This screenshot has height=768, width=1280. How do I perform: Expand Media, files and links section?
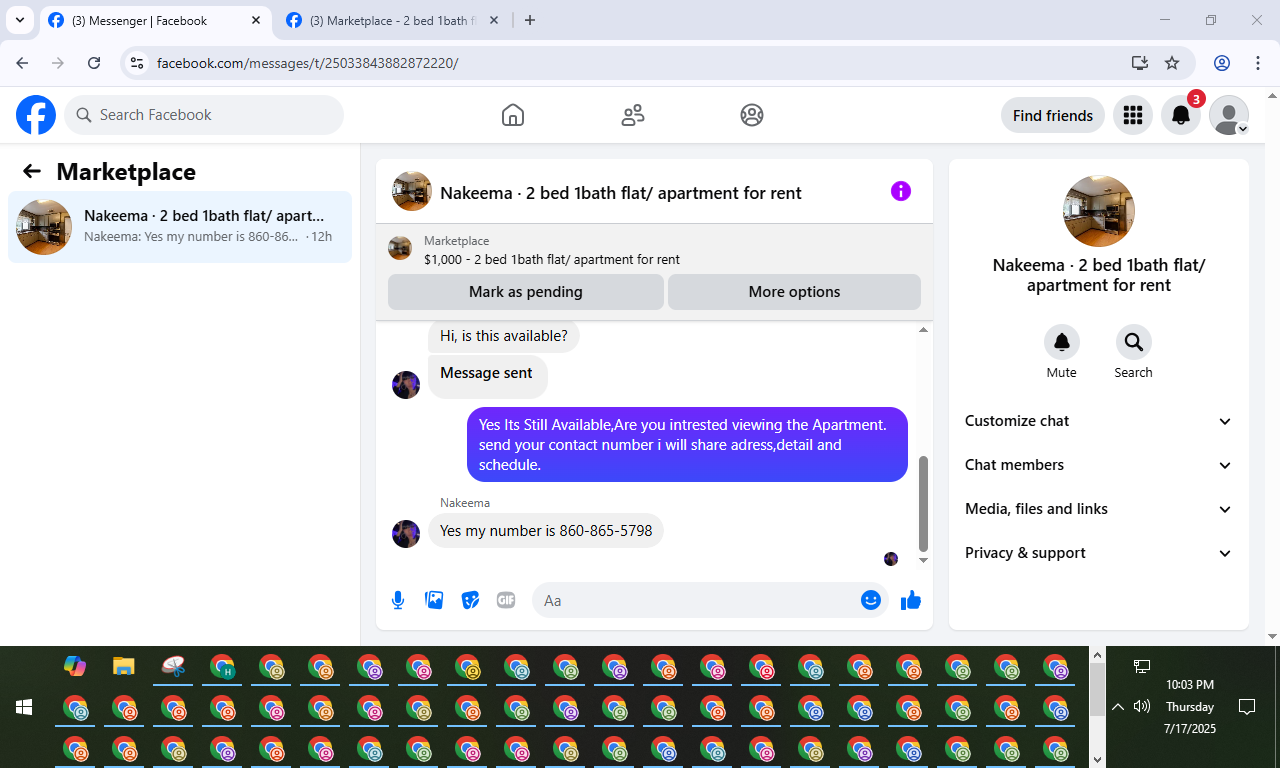(1099, 509)
